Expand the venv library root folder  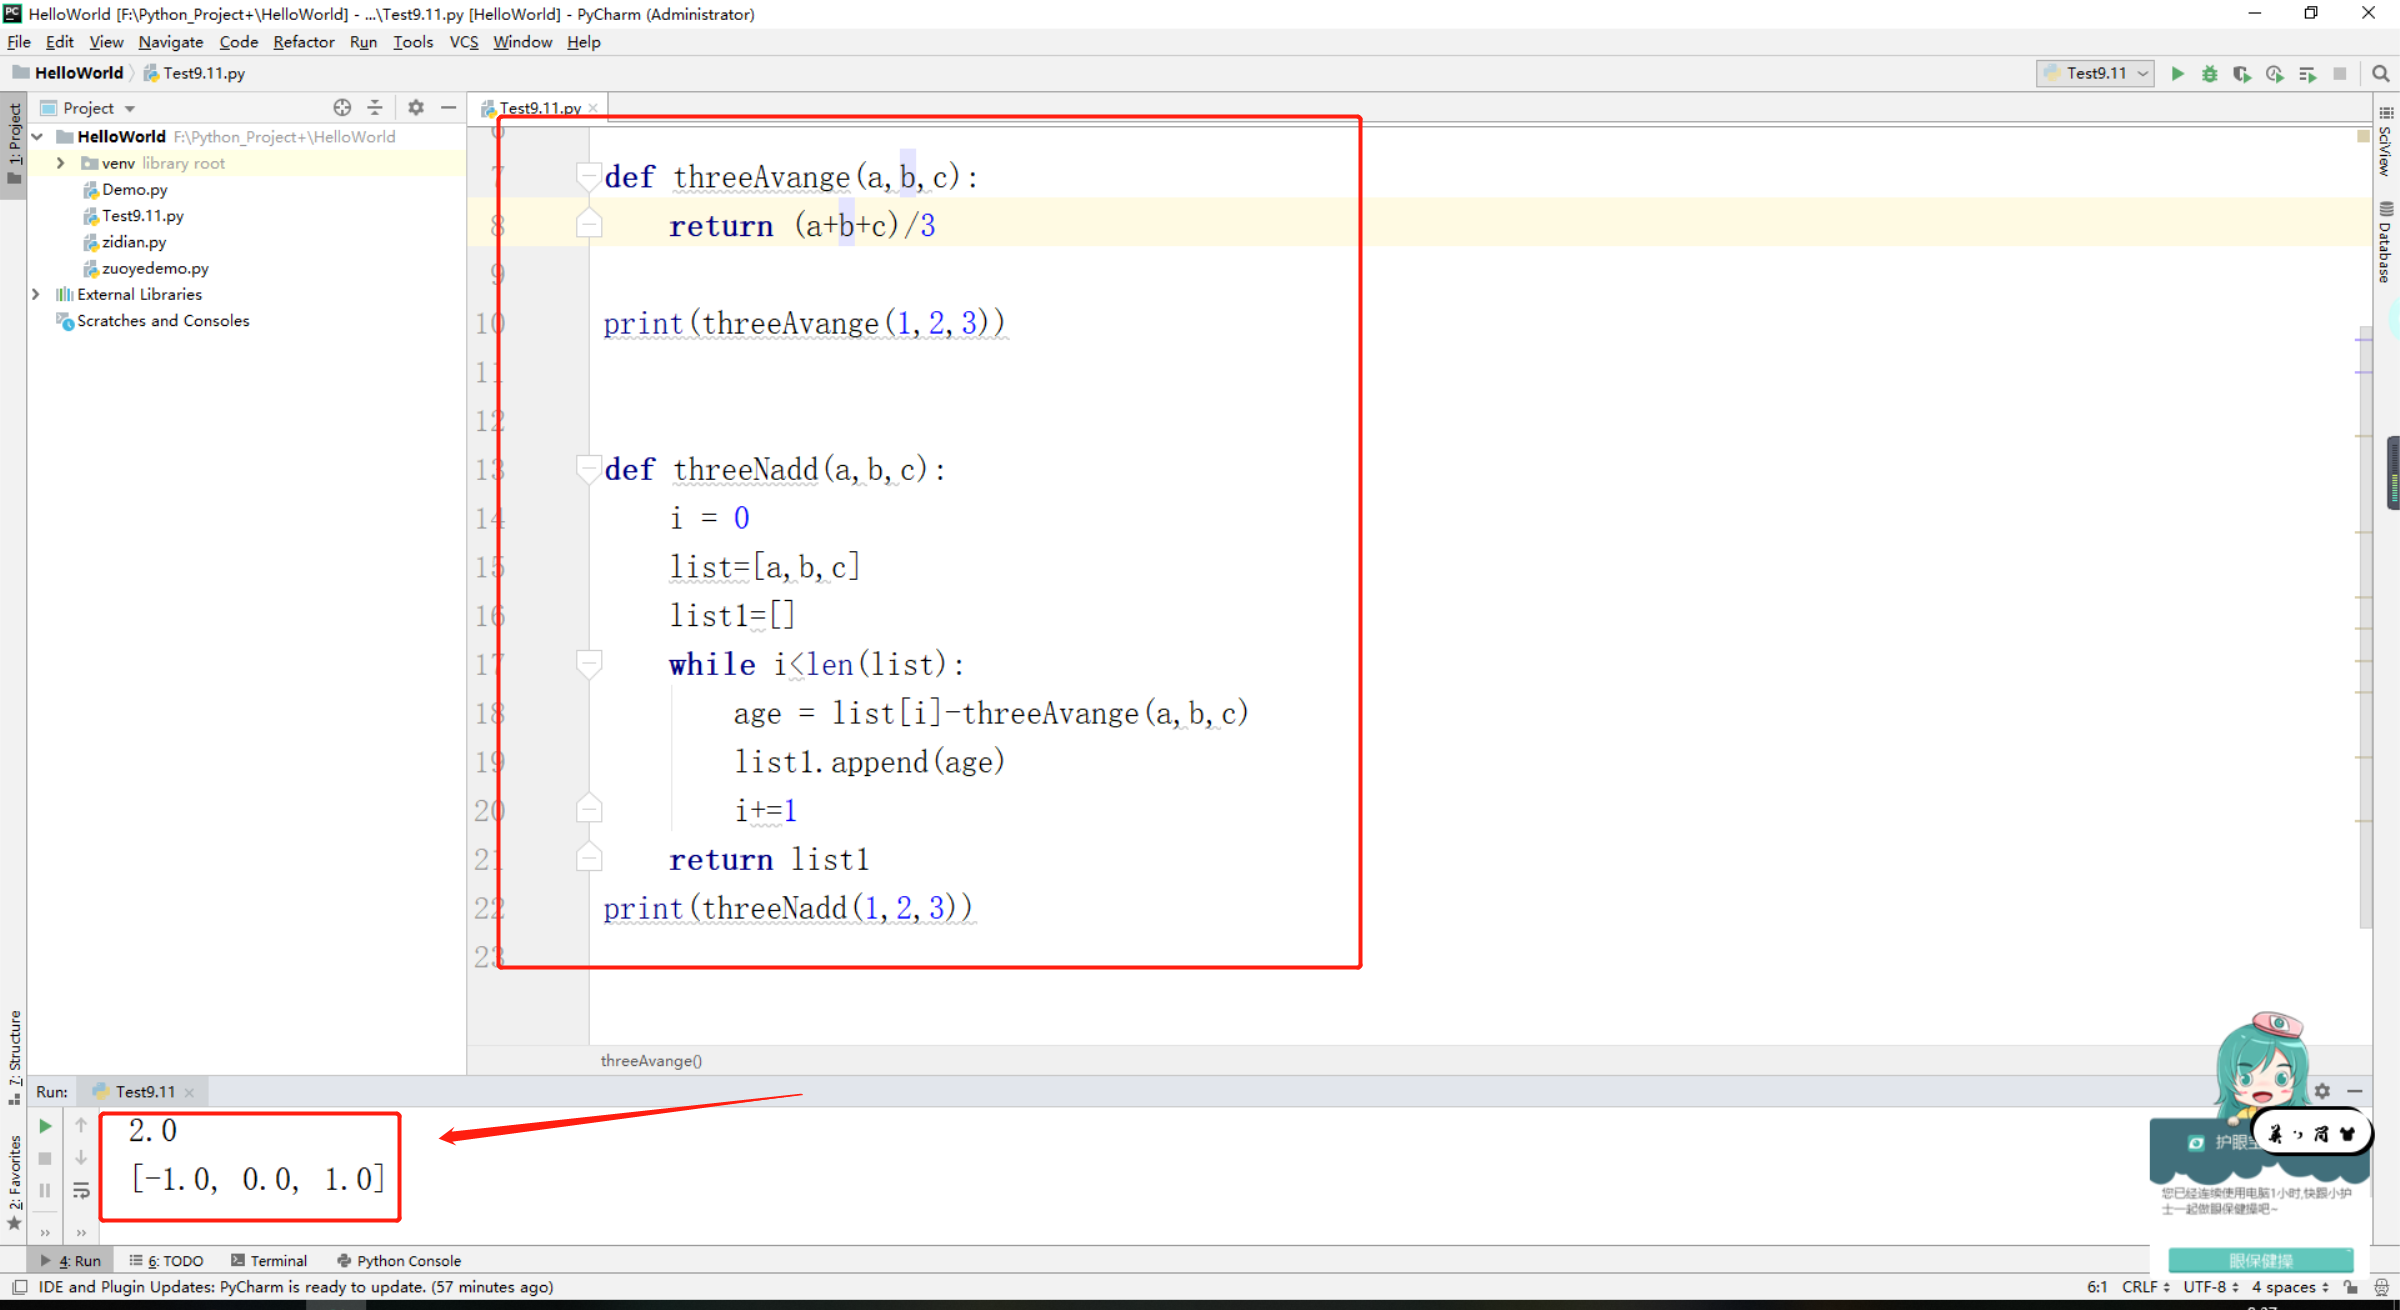[x=61, y=162]
